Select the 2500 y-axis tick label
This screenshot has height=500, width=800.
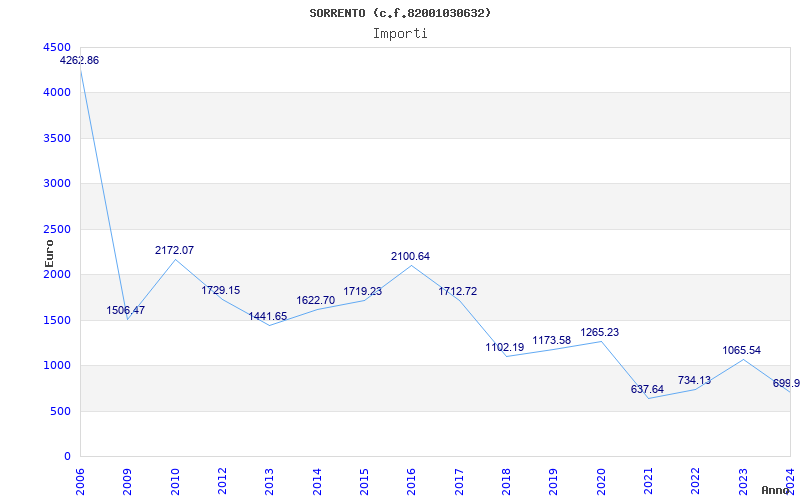tap(57, 230)
